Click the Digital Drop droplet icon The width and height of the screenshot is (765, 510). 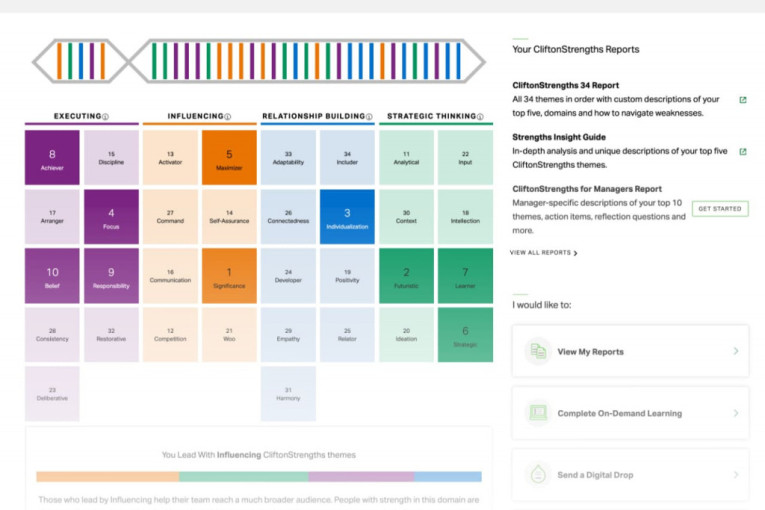pos(539,474)
